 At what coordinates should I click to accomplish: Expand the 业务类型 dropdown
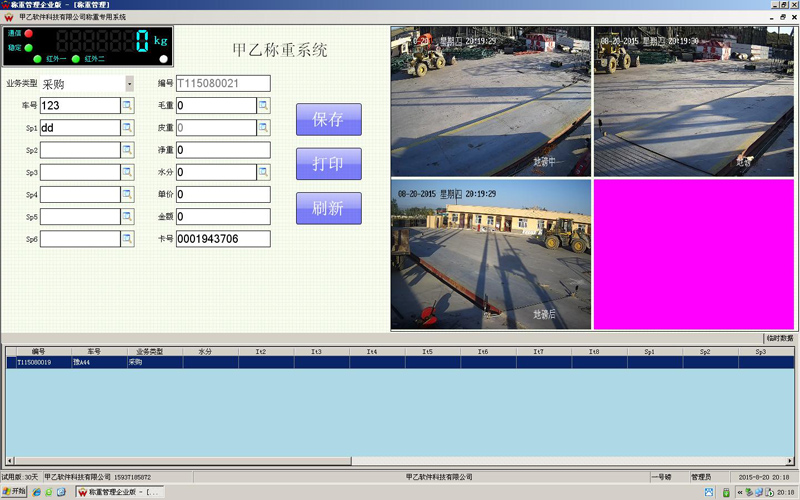[x=130, y=84]
